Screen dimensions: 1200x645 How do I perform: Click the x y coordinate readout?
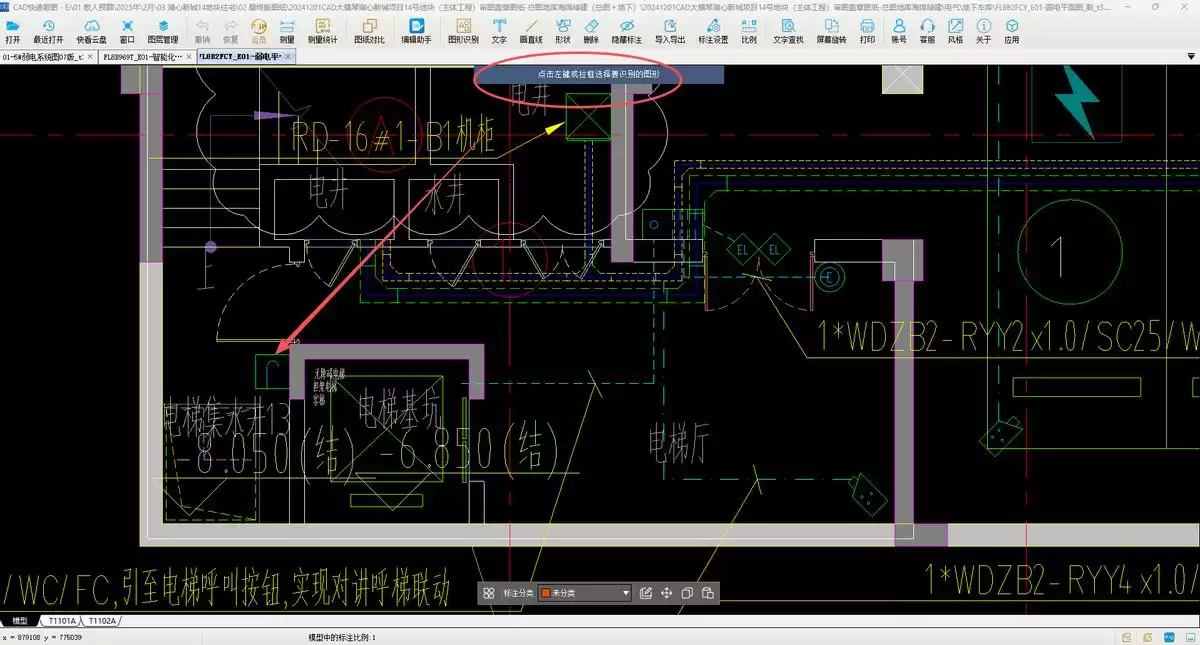pyautogui.click(x=43, y=637)
